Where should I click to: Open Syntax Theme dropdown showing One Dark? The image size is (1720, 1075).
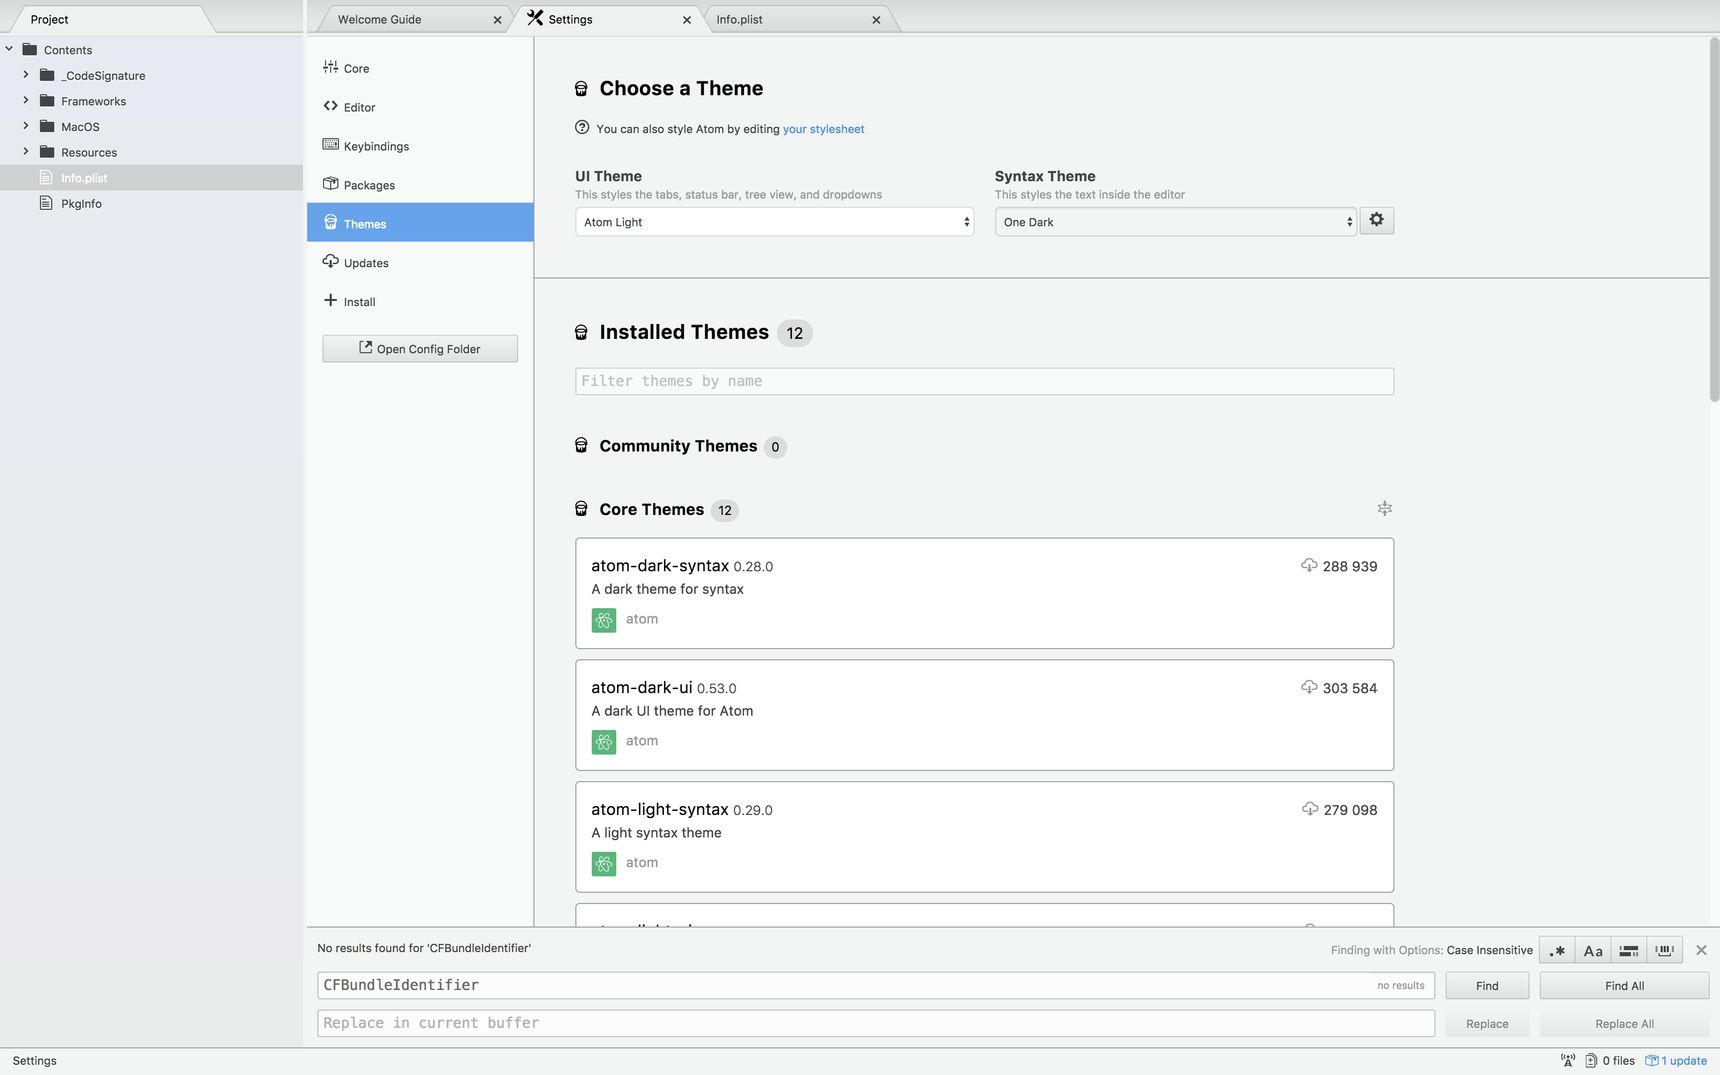click(1175, 222)
